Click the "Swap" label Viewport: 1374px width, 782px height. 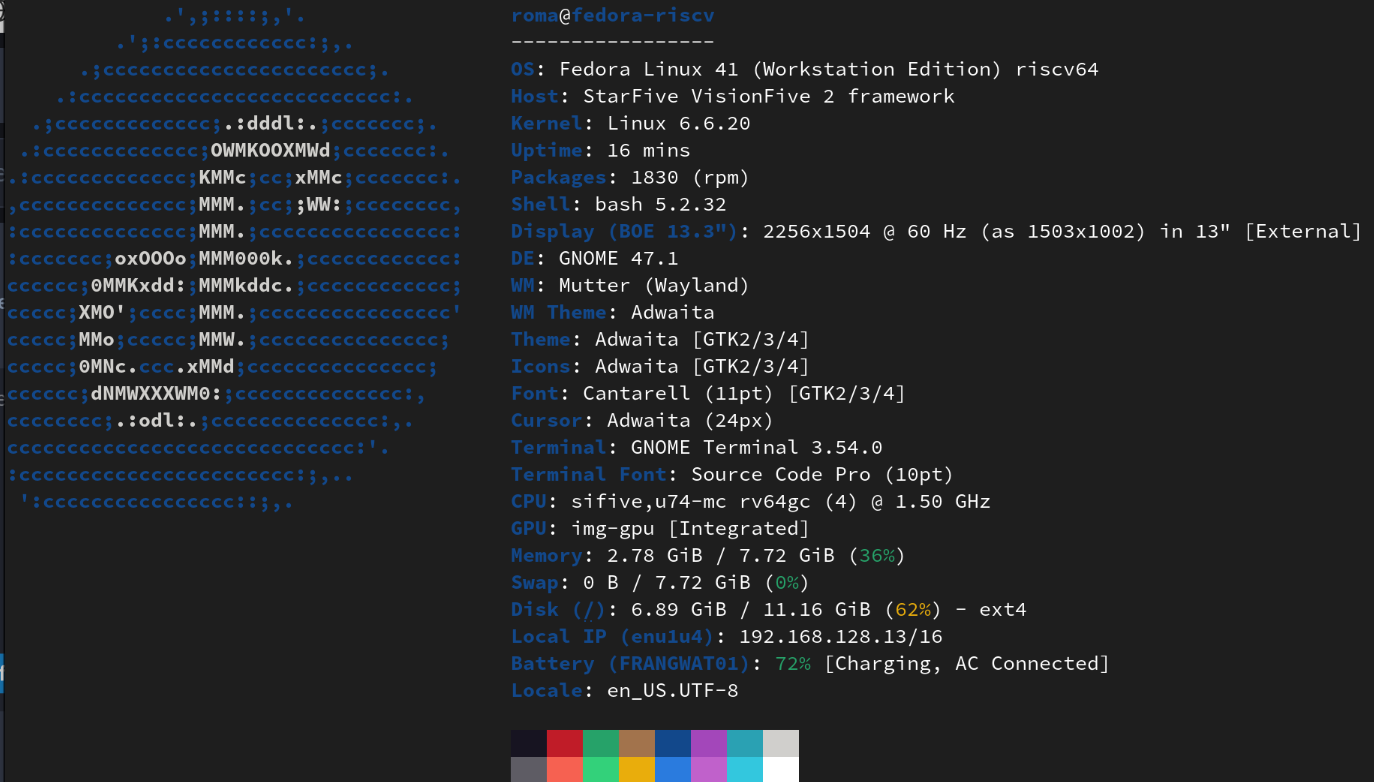534,582
